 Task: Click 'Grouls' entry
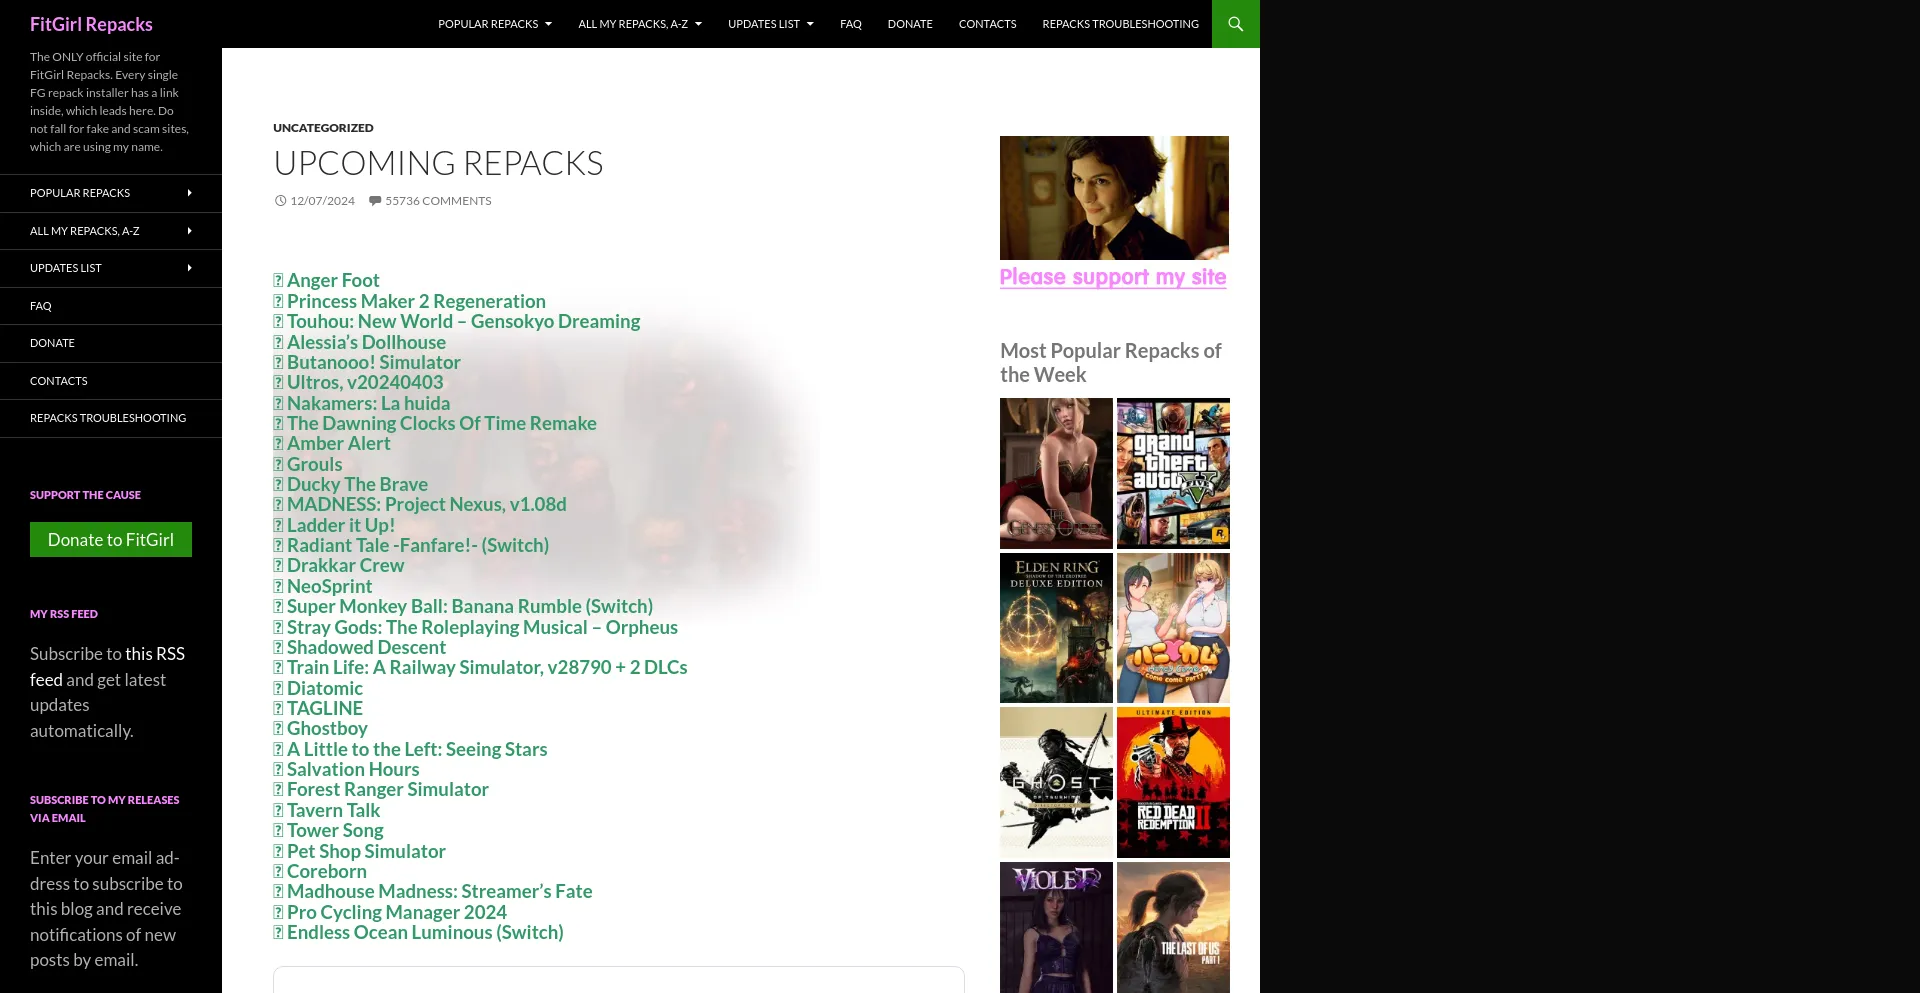(314, 464)
